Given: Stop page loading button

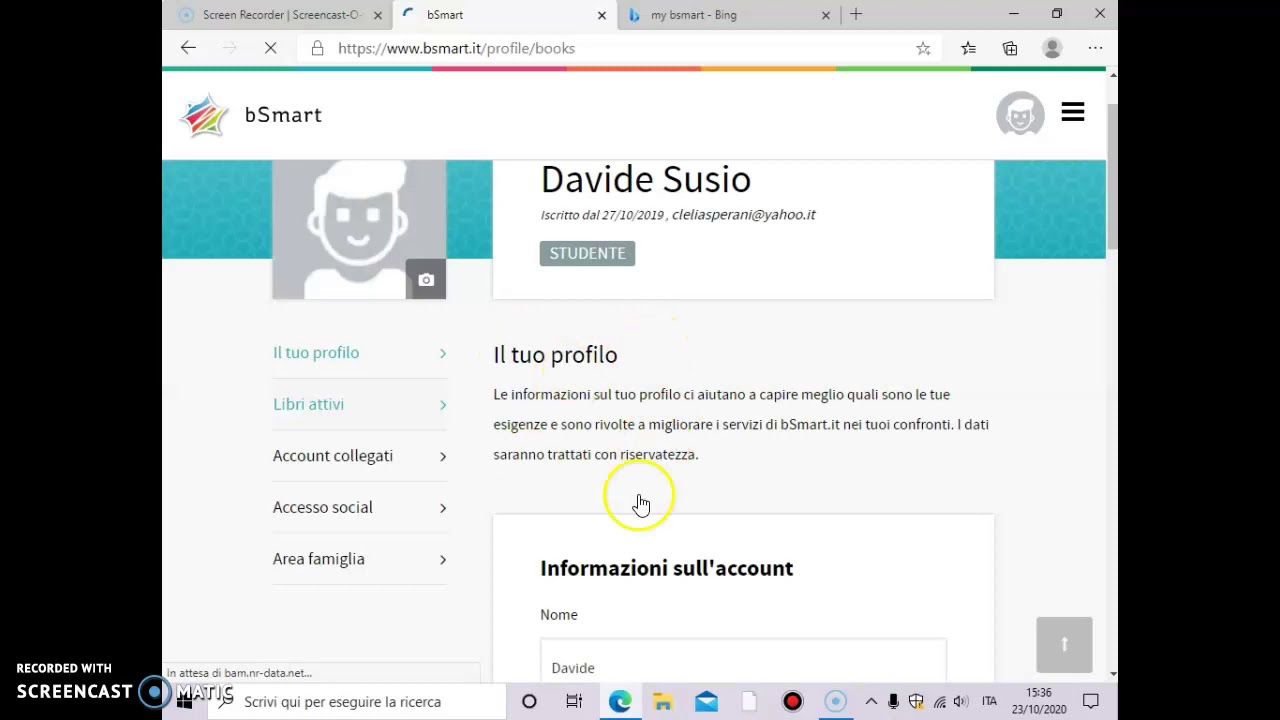Looking at the screenshot, I should [270, 48].
